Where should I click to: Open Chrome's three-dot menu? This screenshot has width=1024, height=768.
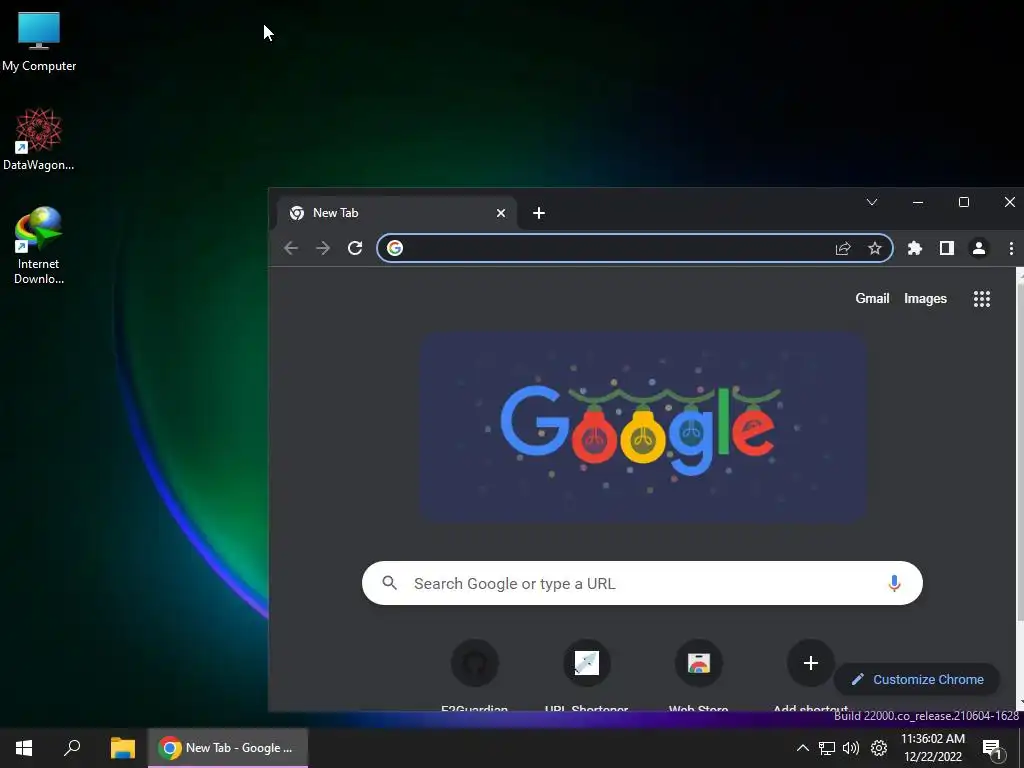click(x=1011, y=248)
